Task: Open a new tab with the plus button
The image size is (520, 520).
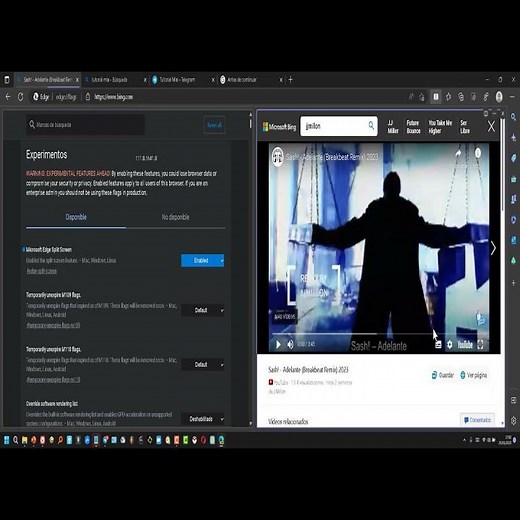Action: pyautogui.click(x=290, y=80)
